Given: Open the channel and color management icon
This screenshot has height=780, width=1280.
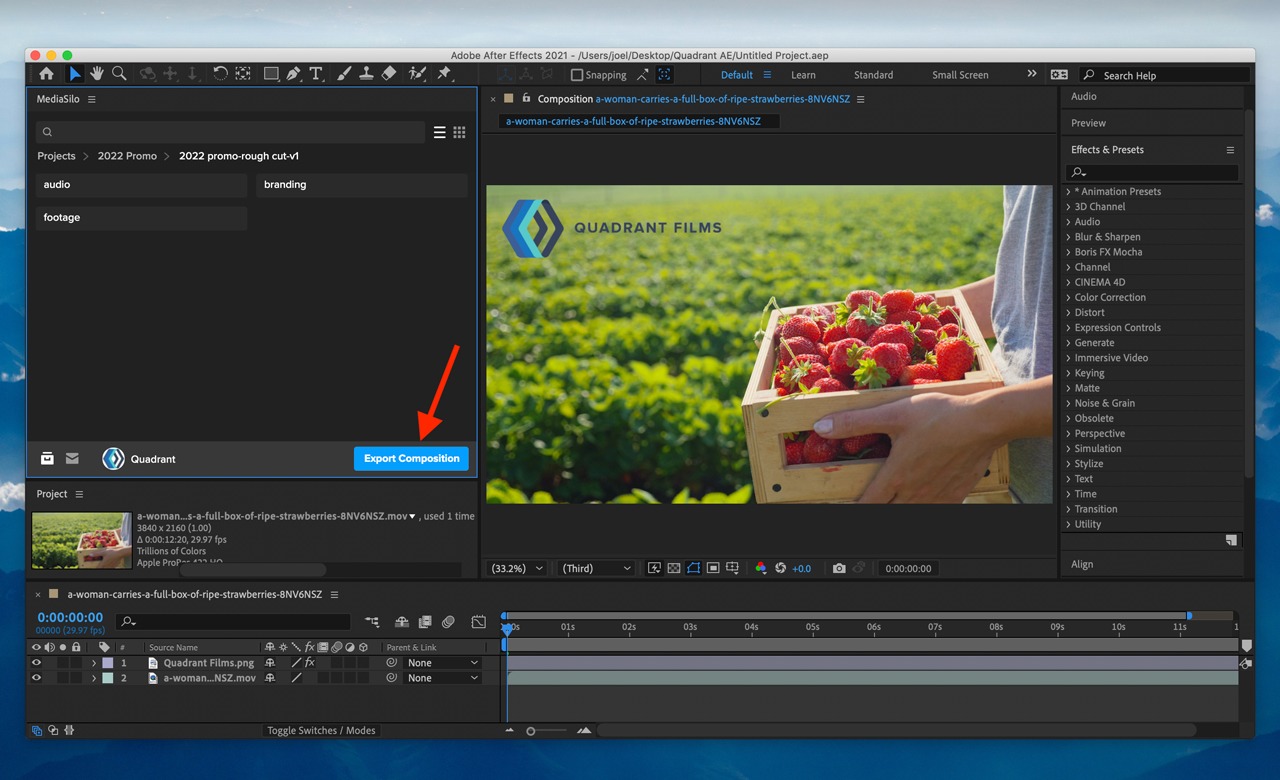Looking at the screenshot, I should coord(761,568).
